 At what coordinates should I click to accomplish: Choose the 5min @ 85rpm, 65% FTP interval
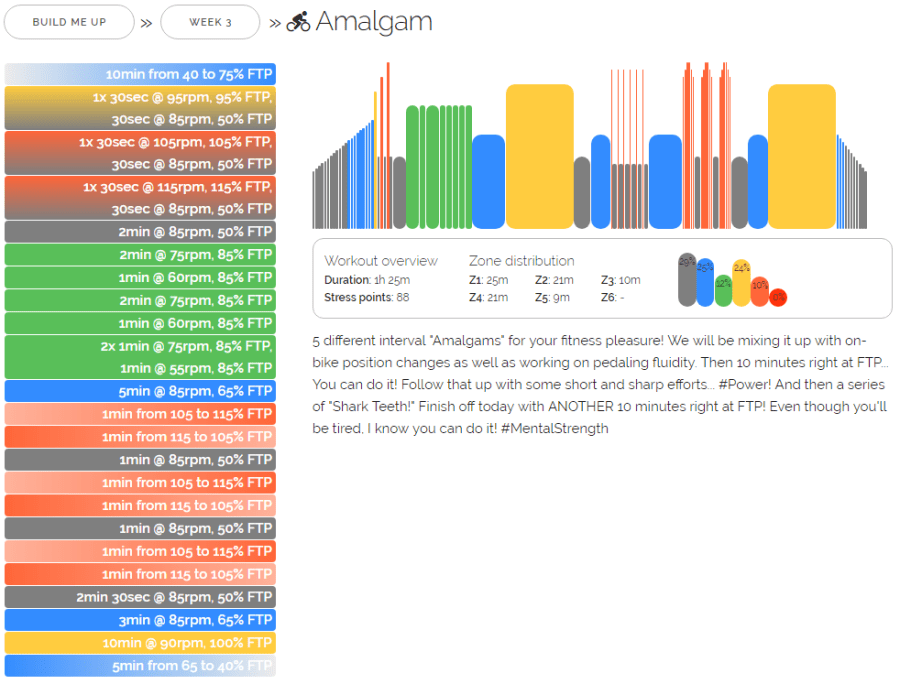pyautogui.click(x=140, y=391)
